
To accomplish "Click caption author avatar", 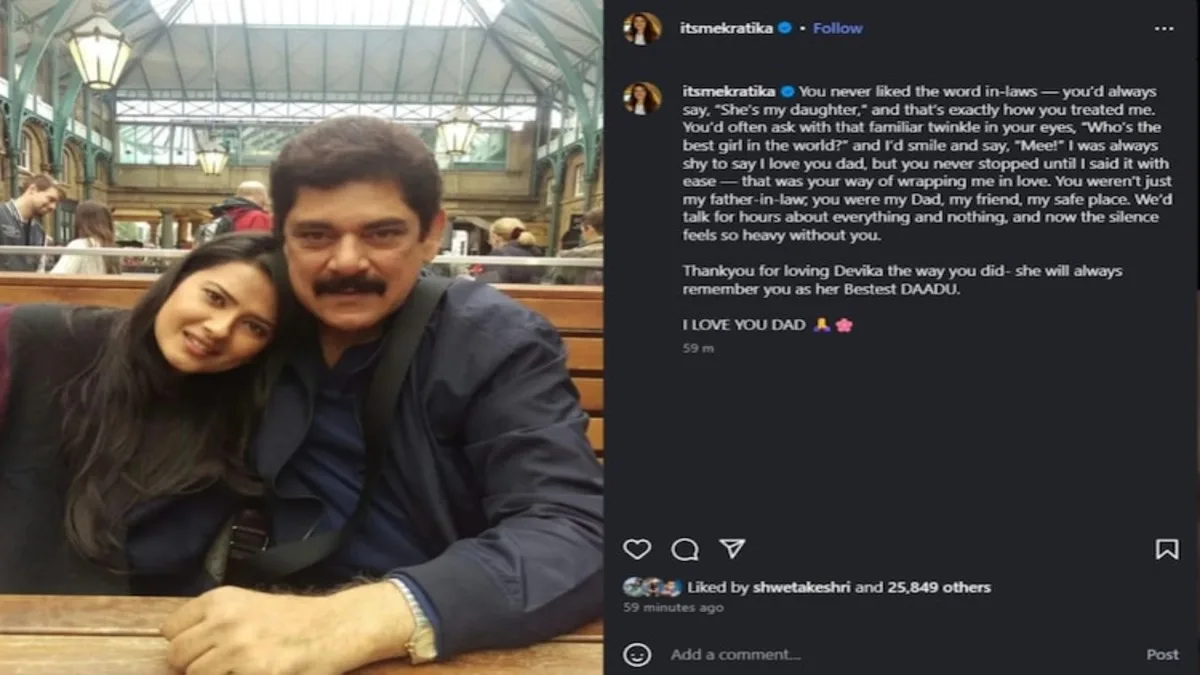I will [x=641, y=97].
